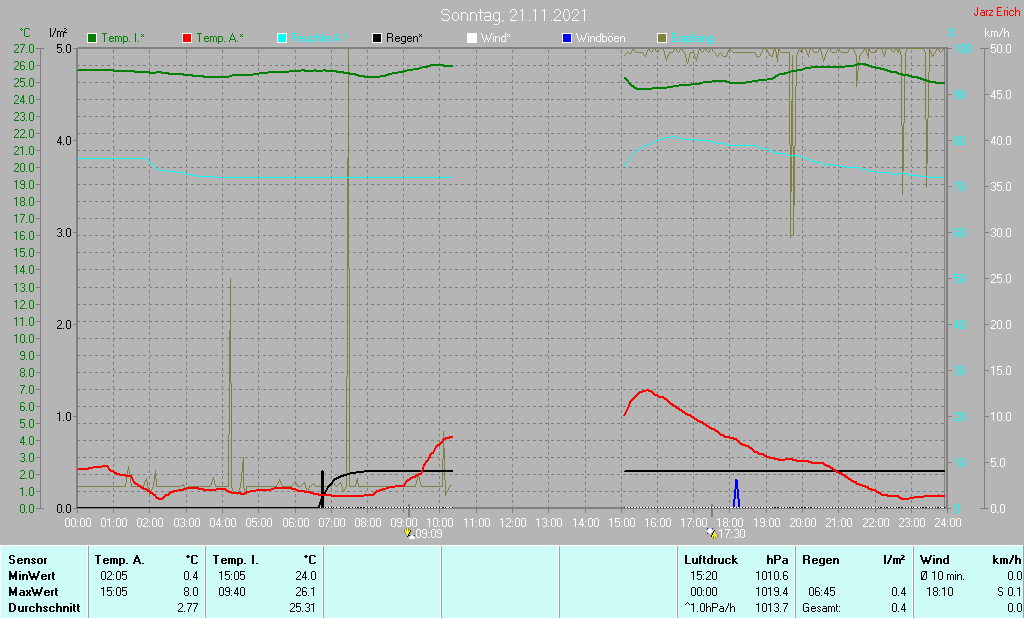Image resolution: width=1024 pixels, height=618 pixels.
Task: Select the Temp. A.* legend label
Action: (x=220, y=38)
